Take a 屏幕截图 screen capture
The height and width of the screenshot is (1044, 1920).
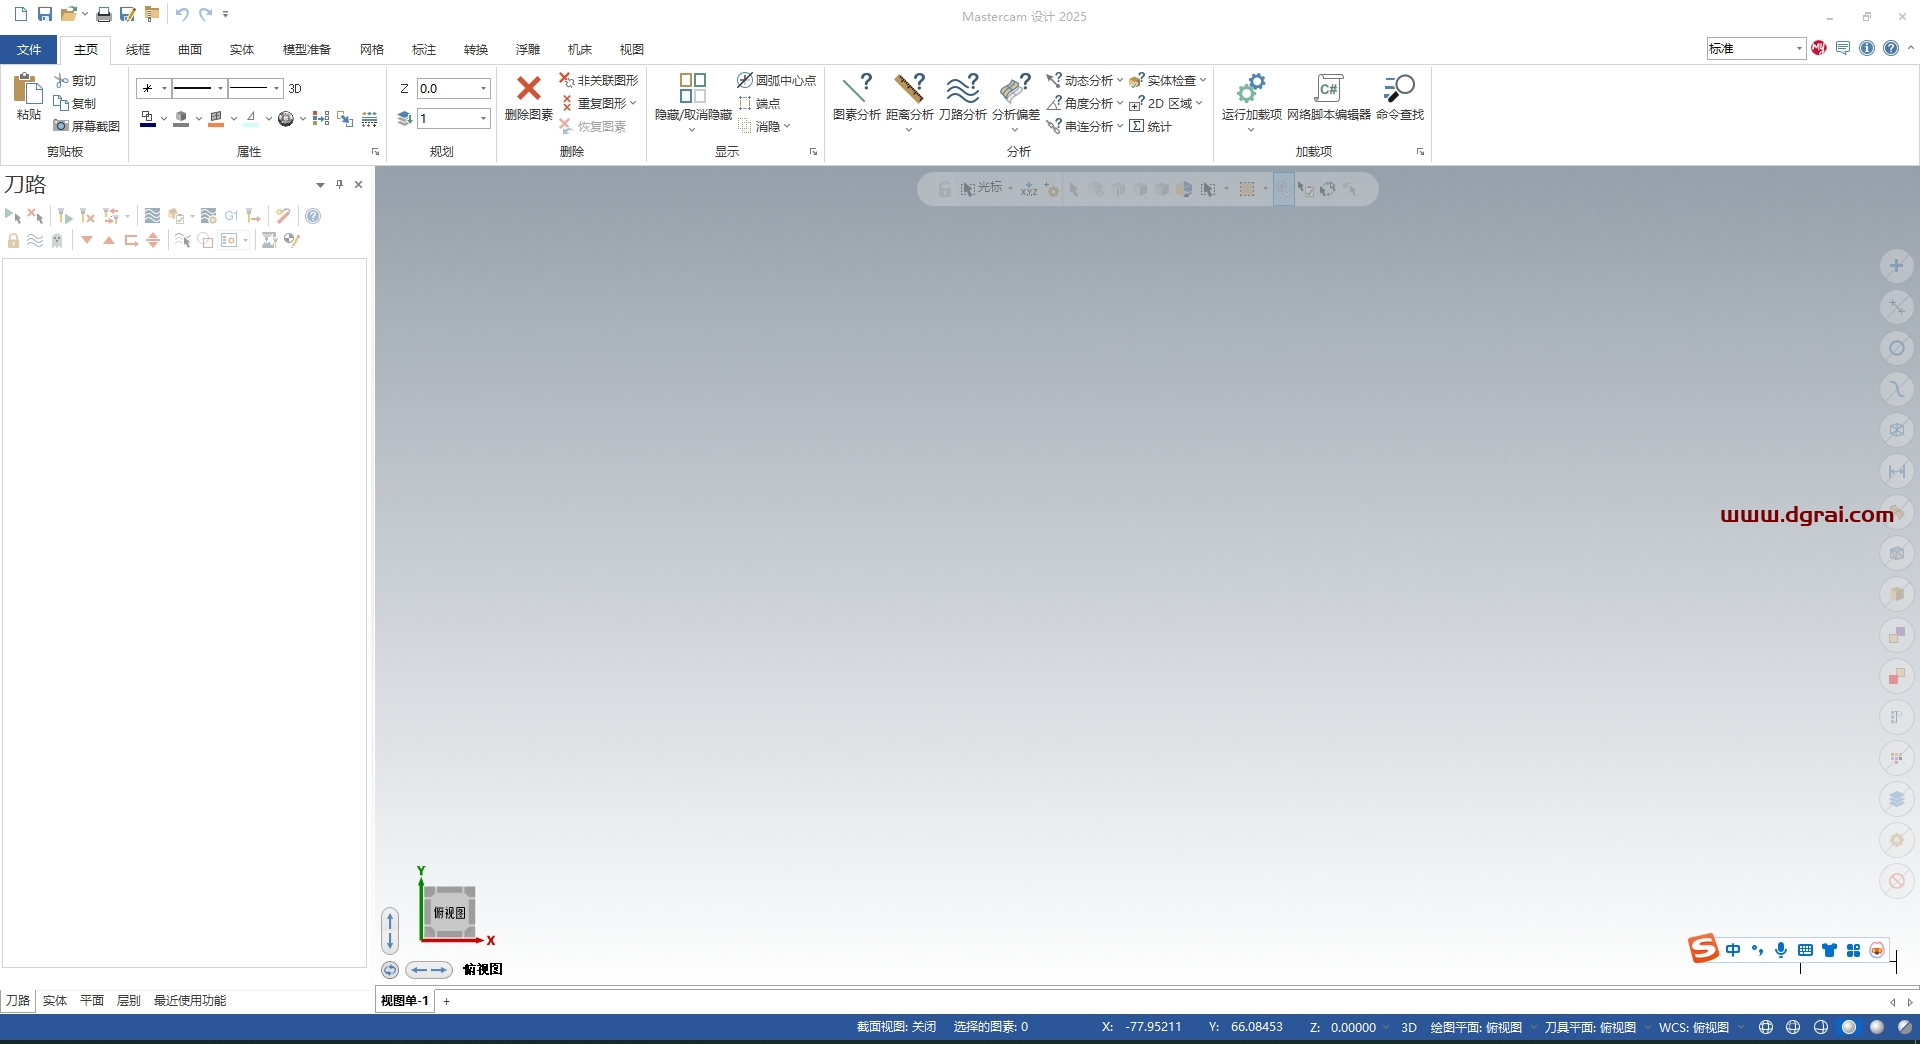(x=87, y=127)
